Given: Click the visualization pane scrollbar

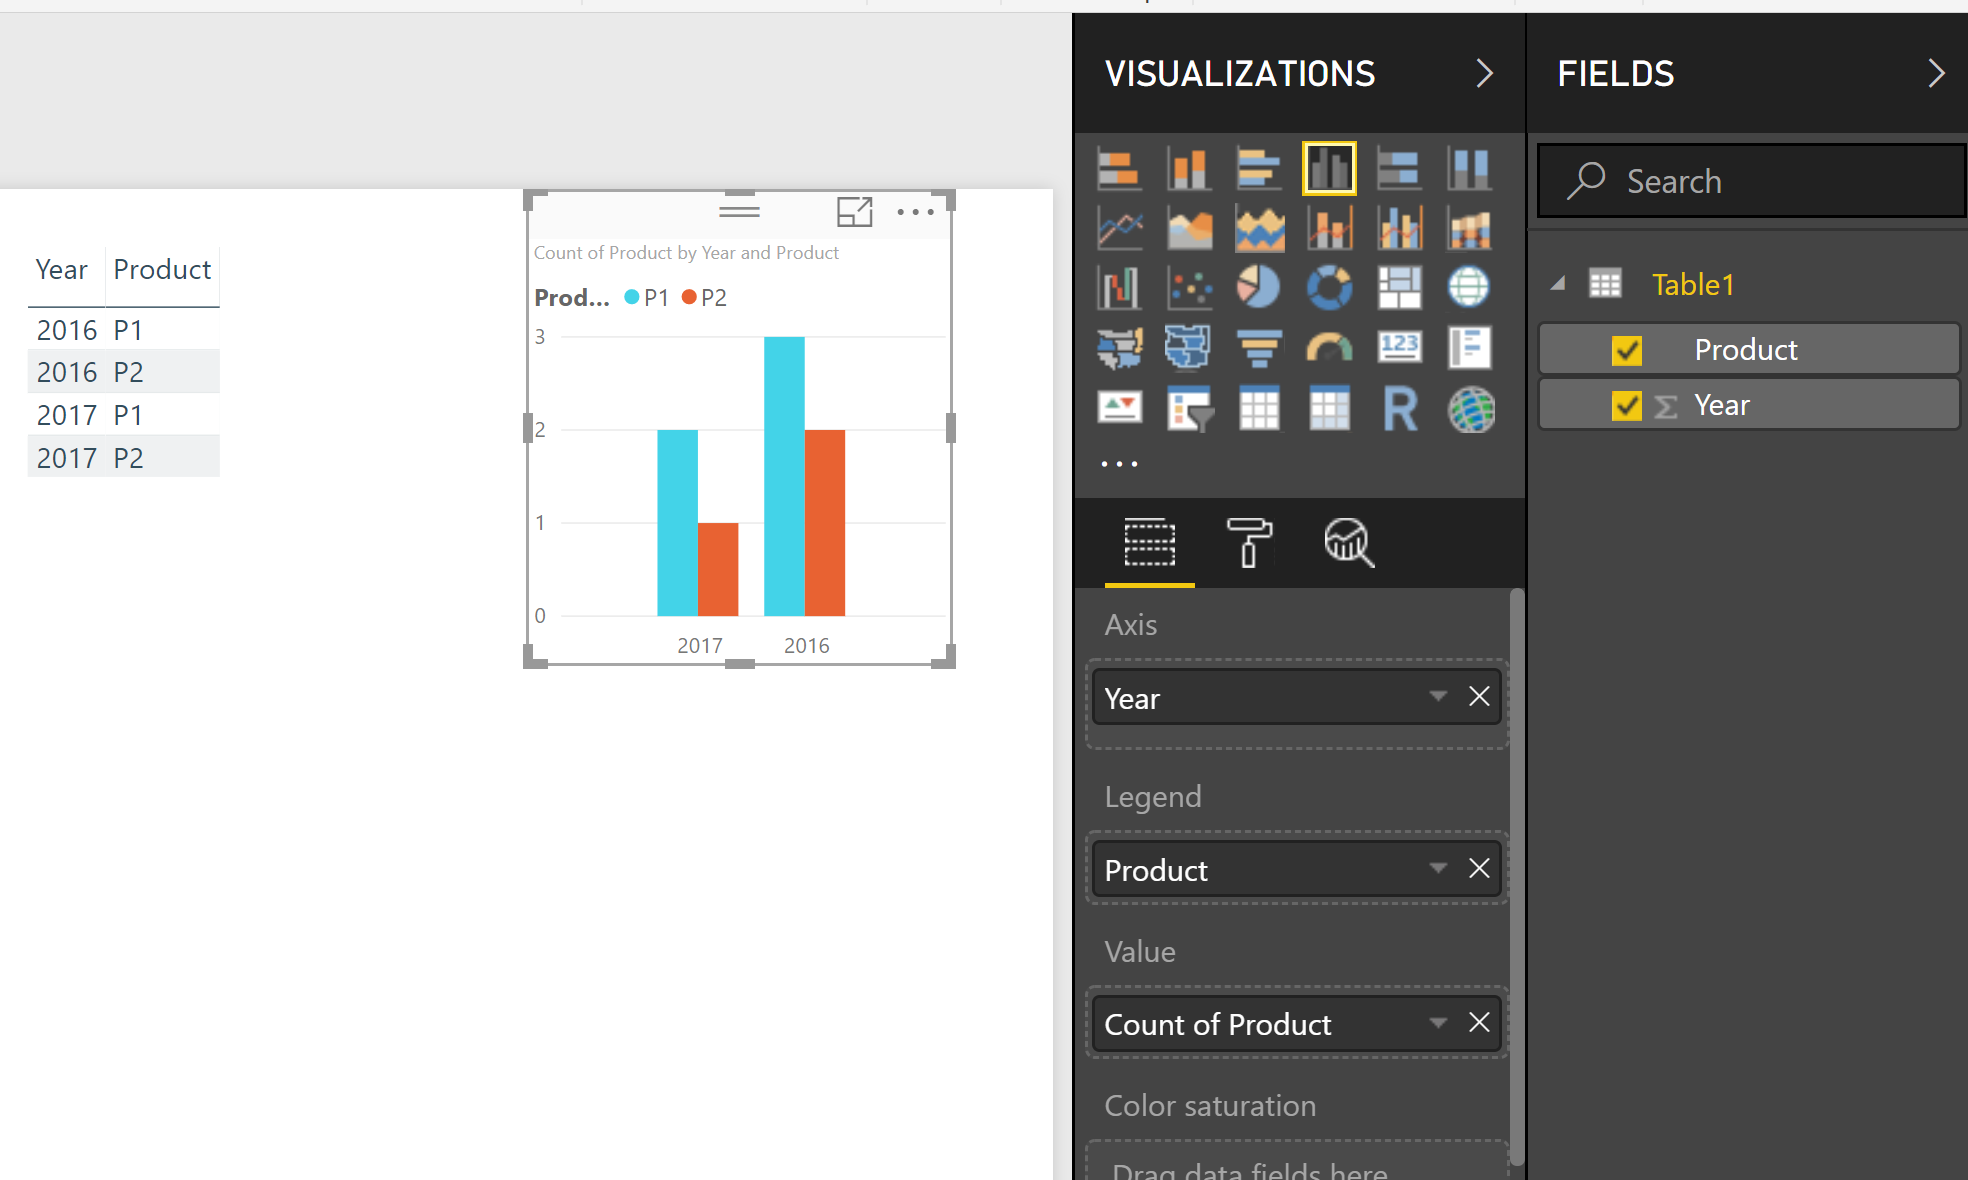Looking at the screenshot, I should [x=1517, y=876].
